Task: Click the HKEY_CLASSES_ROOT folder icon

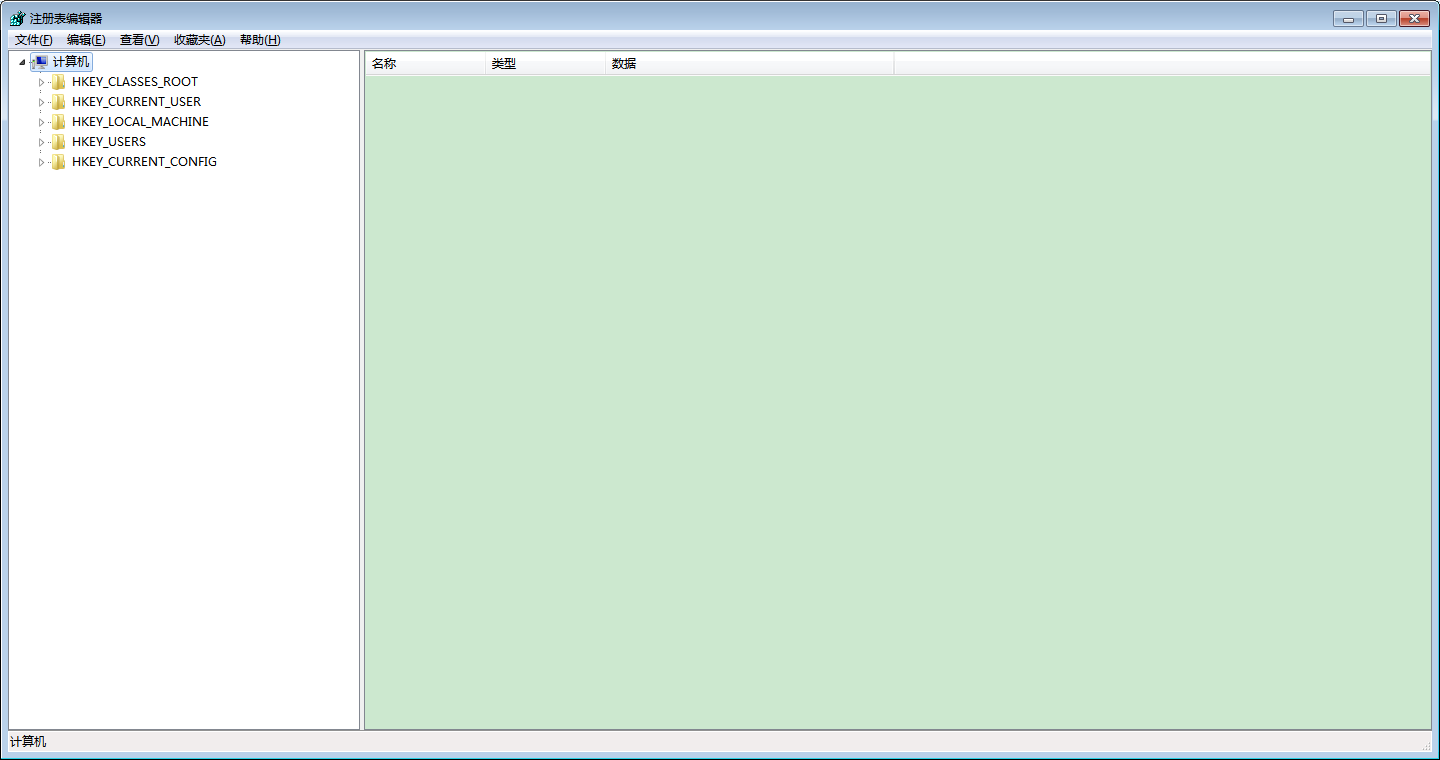Action: (58, 82)
